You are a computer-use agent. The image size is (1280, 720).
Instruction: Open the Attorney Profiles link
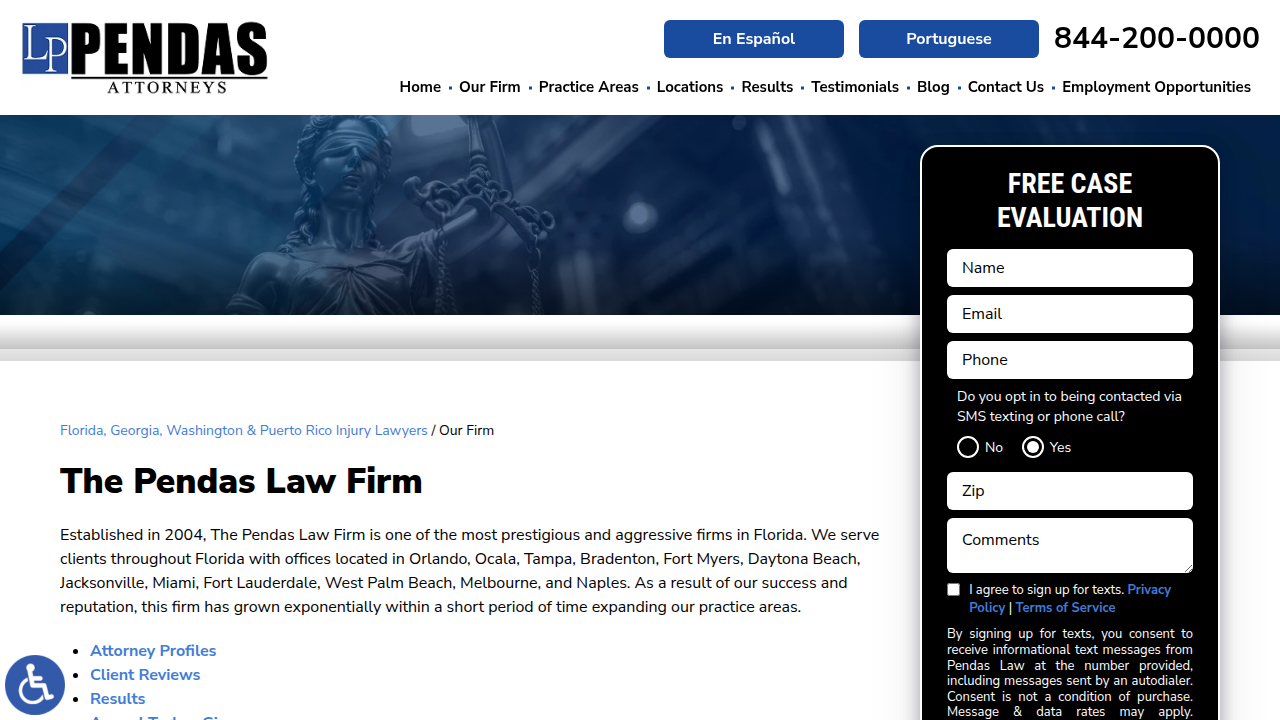(153, 651)
